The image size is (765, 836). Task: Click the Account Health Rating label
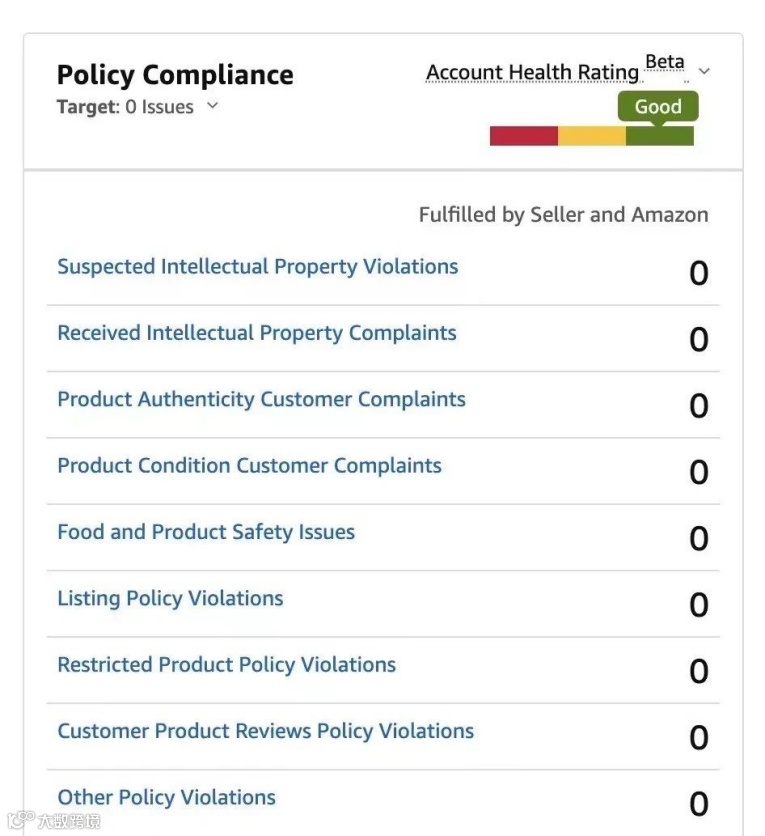pyautogui.click(x=532, y=73)
